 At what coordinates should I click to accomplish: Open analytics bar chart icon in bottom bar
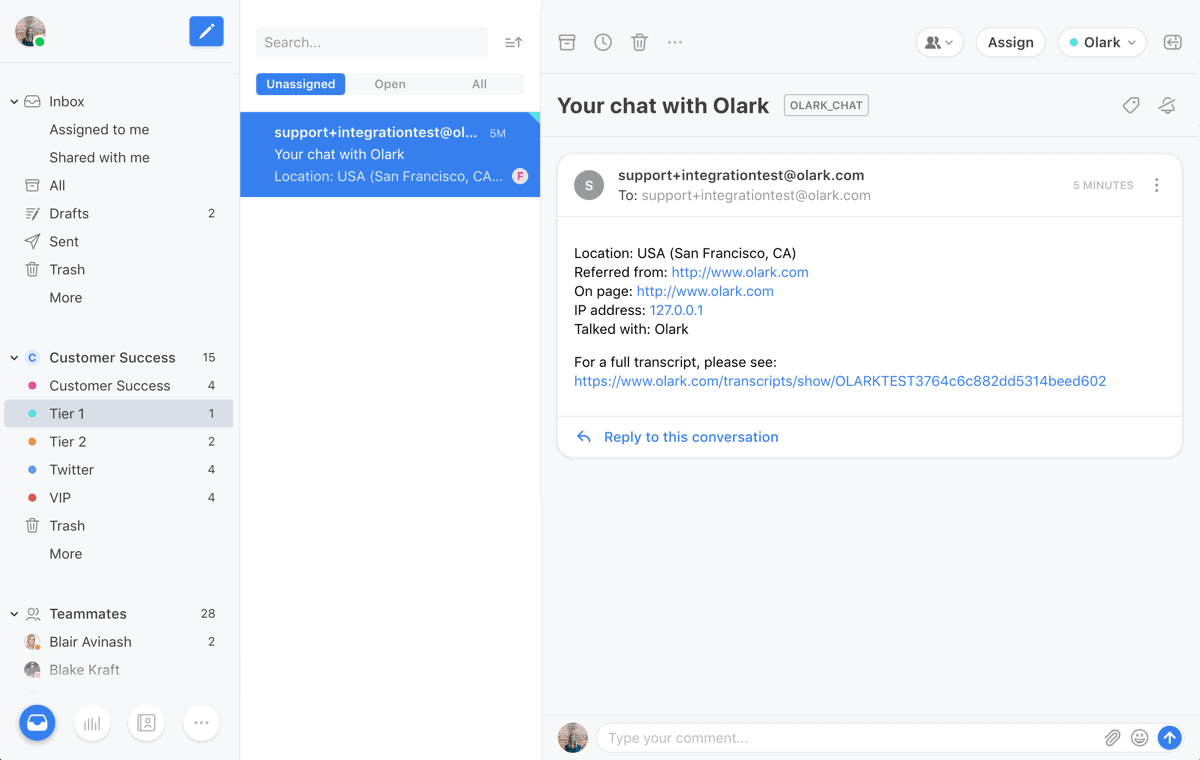click(91, 723)
